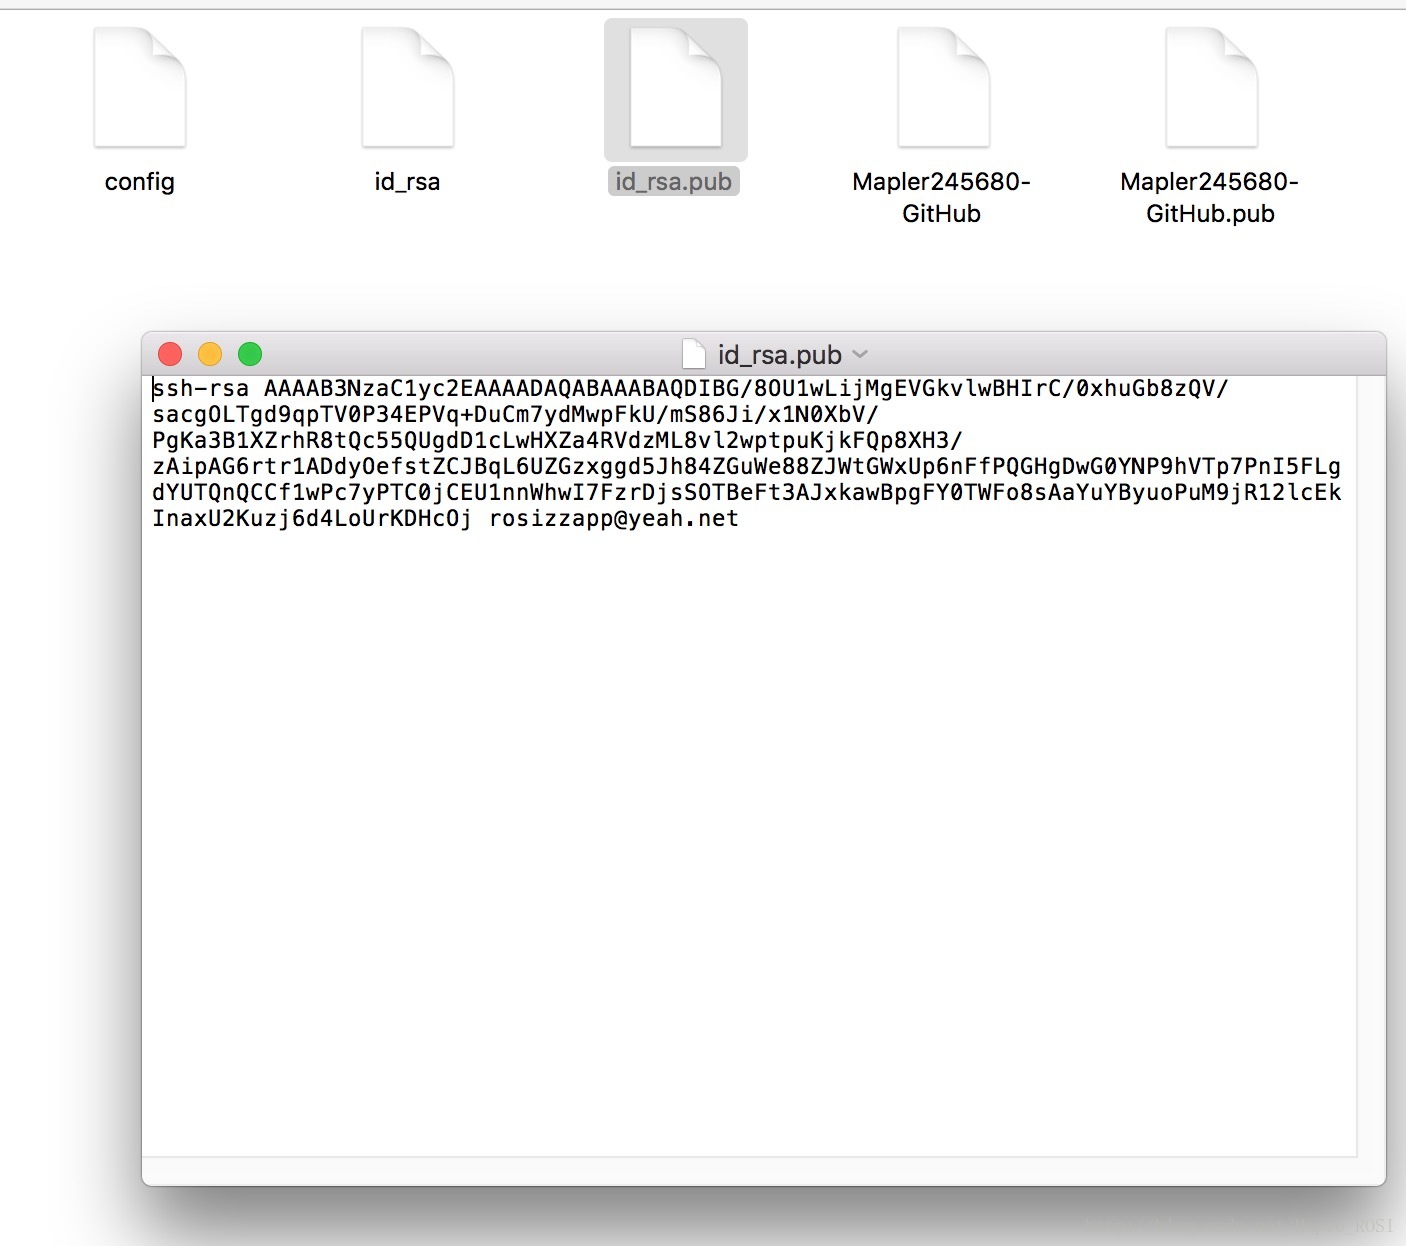Select the Mapler245680-GitHub.pub file icon
The width and height of the screenshot is (1406, 1246).
[x=1211, y=88]
